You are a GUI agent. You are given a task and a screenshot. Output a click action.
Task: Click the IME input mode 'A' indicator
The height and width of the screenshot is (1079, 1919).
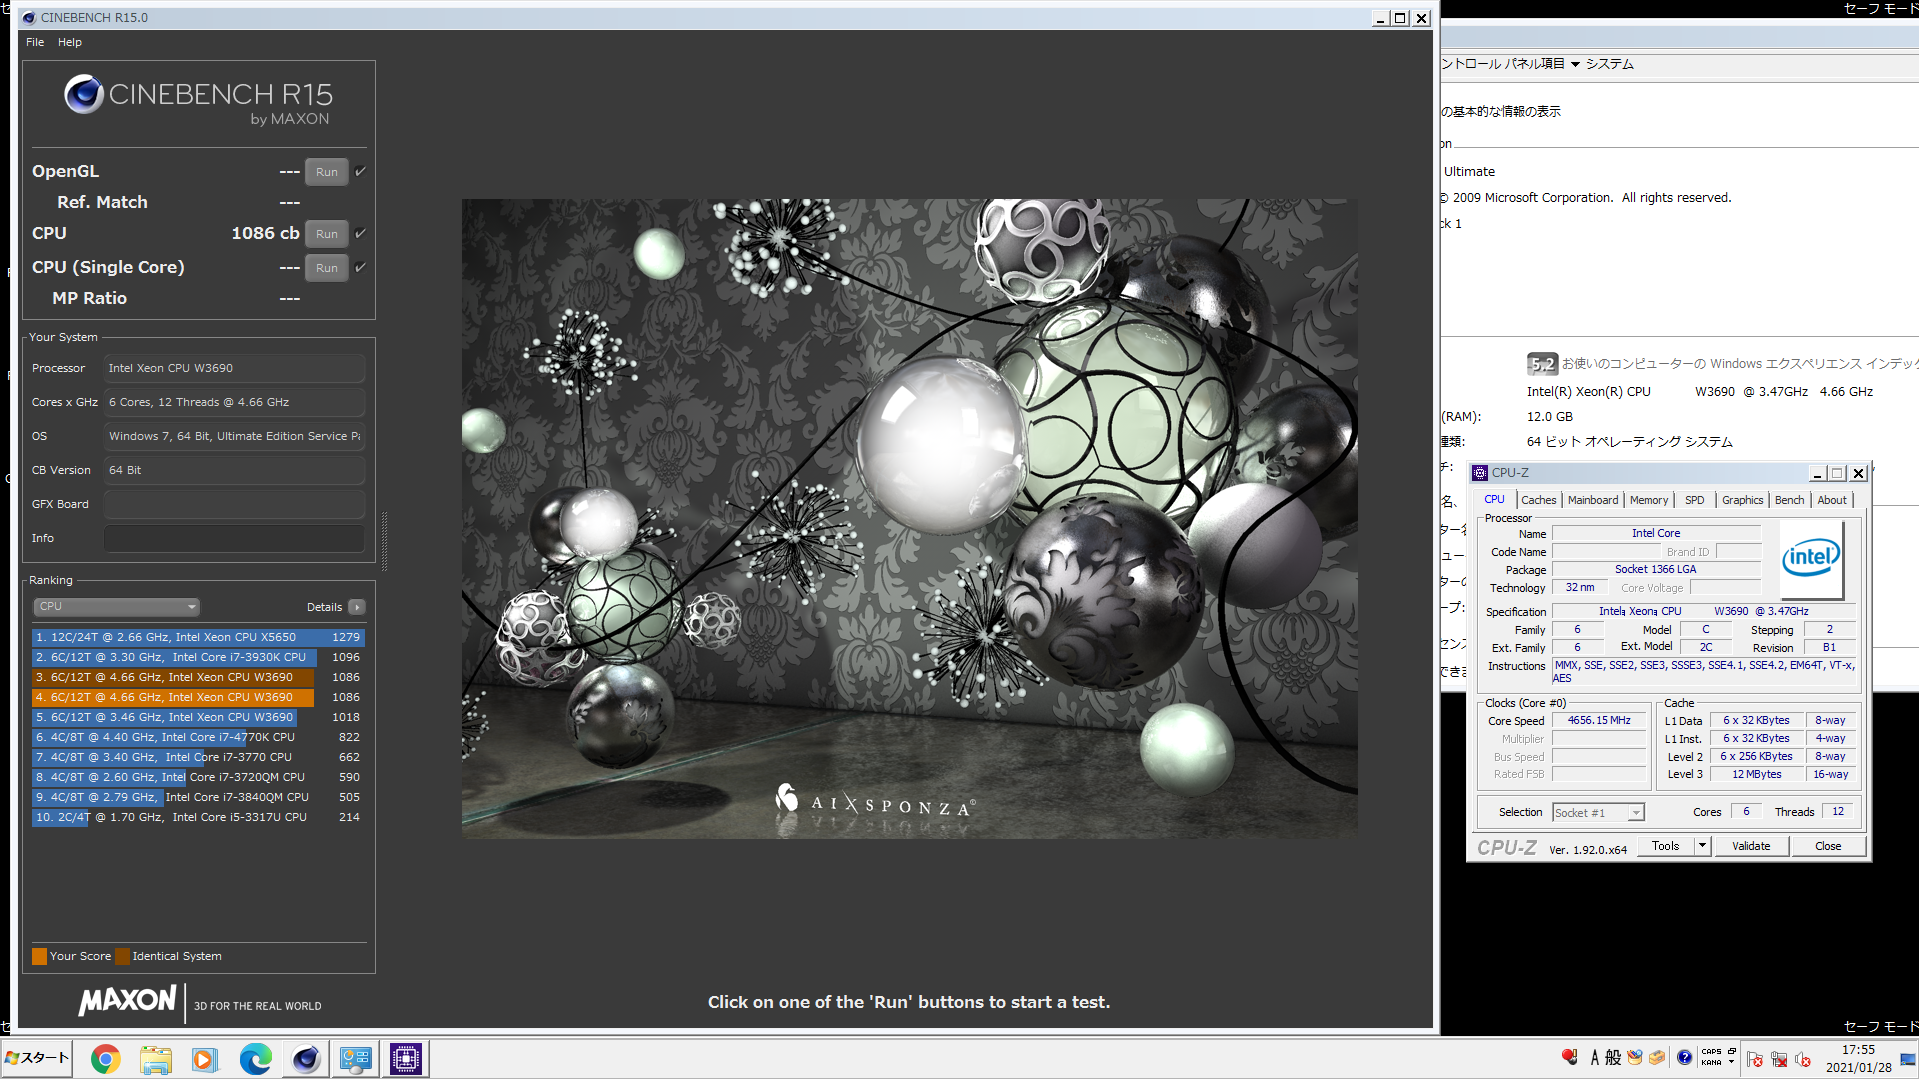pyautogui.click(x=1595, y=1058)
